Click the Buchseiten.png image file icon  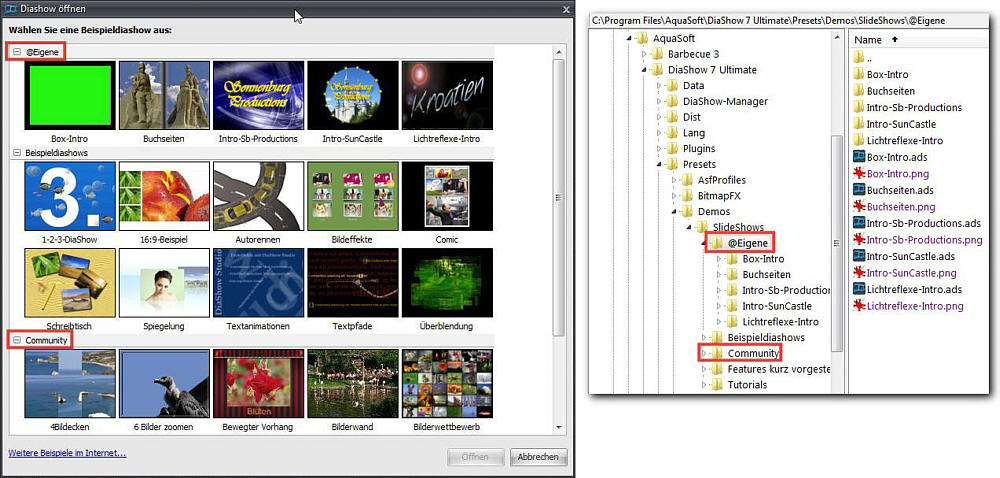click(x=858, y=207)
